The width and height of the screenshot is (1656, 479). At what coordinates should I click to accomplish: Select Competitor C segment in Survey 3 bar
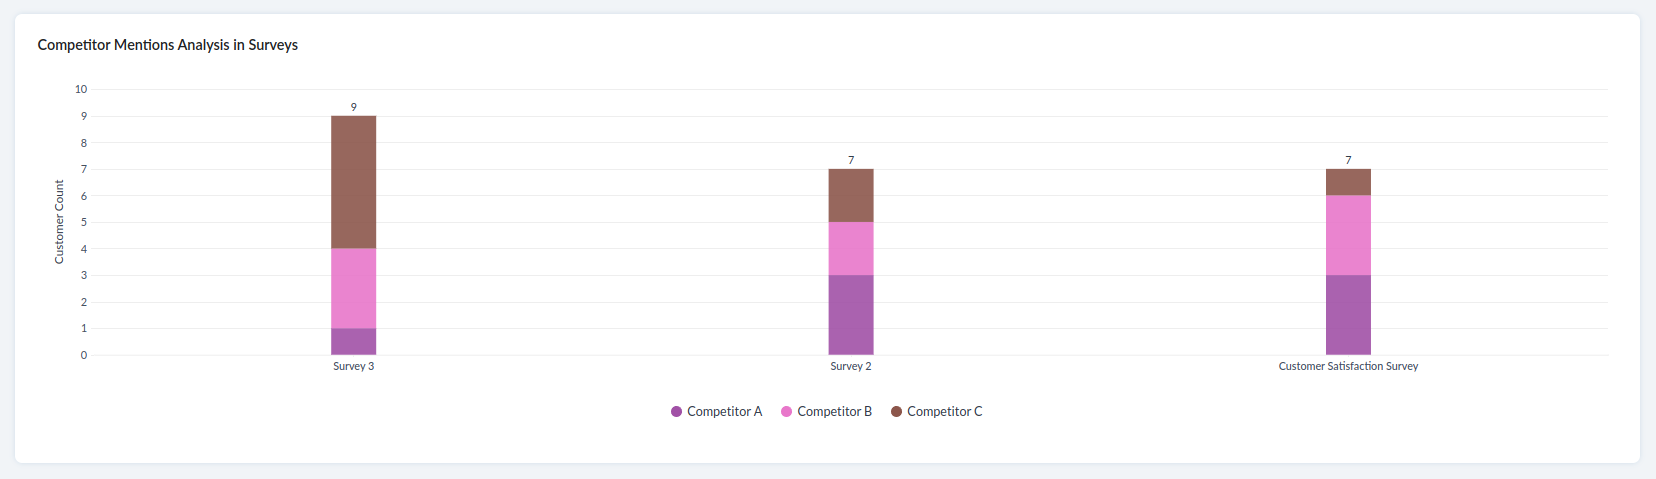pos(354,182)
